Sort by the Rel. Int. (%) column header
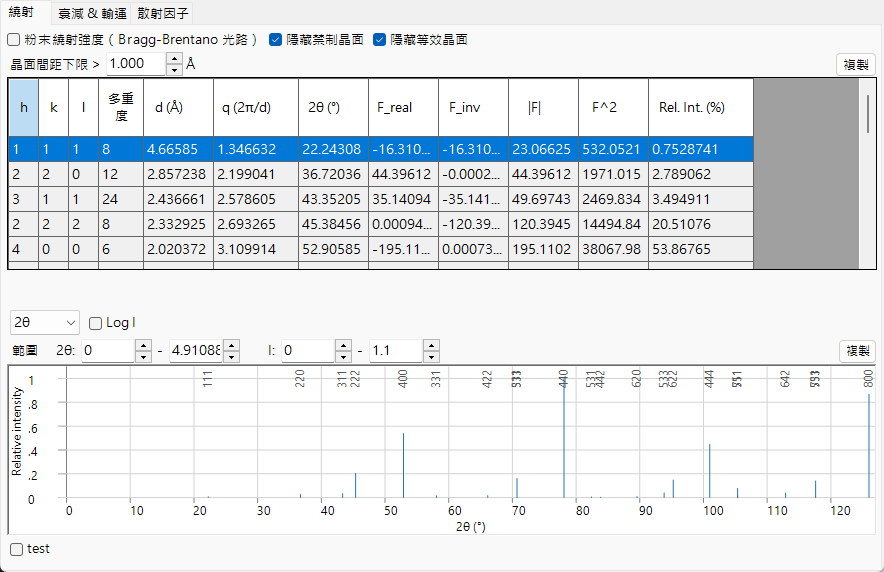This screenshot has width=884, height=572. pos(701,107)
